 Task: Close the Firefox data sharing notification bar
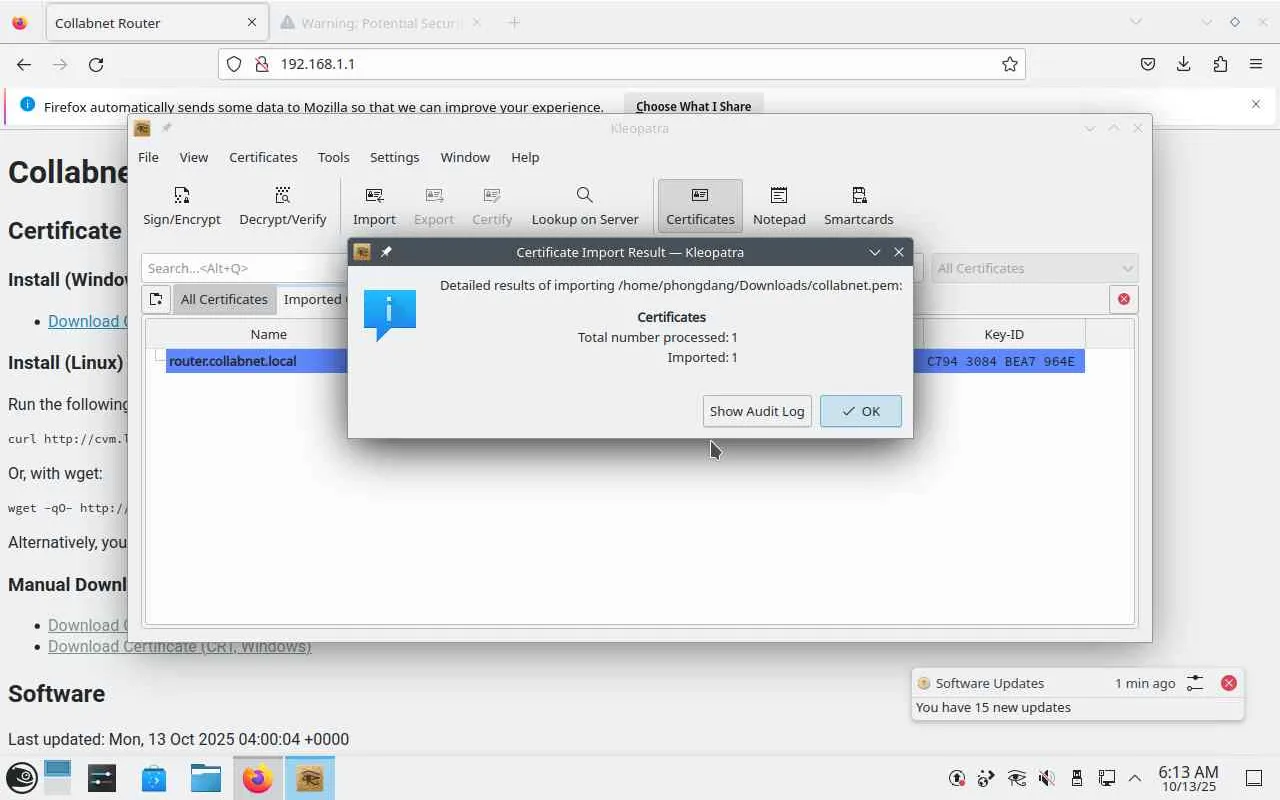coord(1256,104)
